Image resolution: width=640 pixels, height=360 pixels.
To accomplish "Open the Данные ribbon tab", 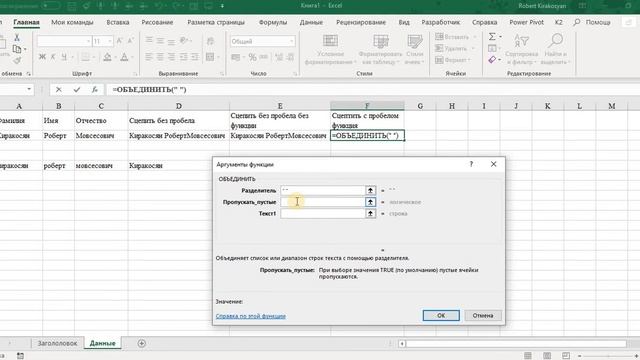I will pos(311,22).
